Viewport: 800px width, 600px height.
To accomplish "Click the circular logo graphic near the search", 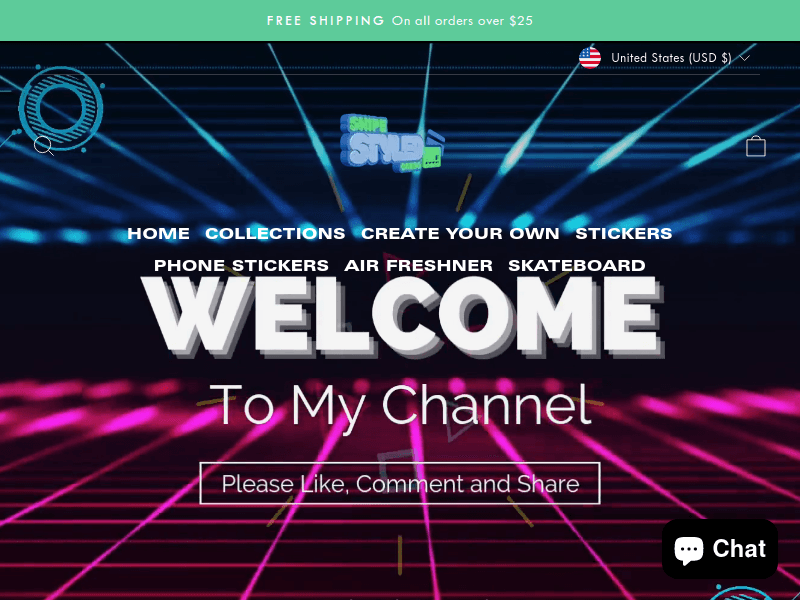I will tap(61, 109).
